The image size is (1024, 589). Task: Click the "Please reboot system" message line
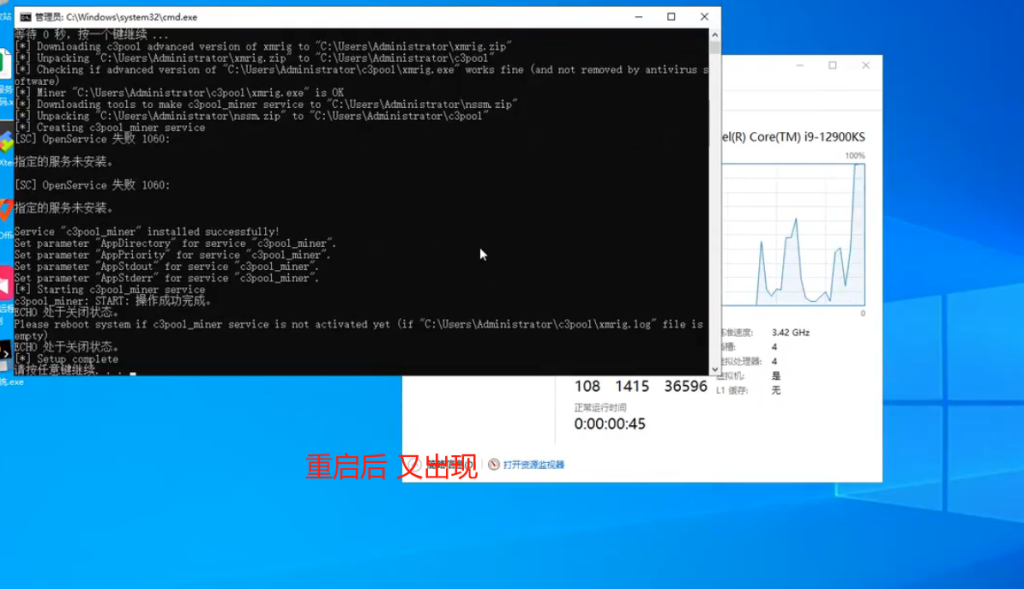pyautogui.click(x=359, y=330)
